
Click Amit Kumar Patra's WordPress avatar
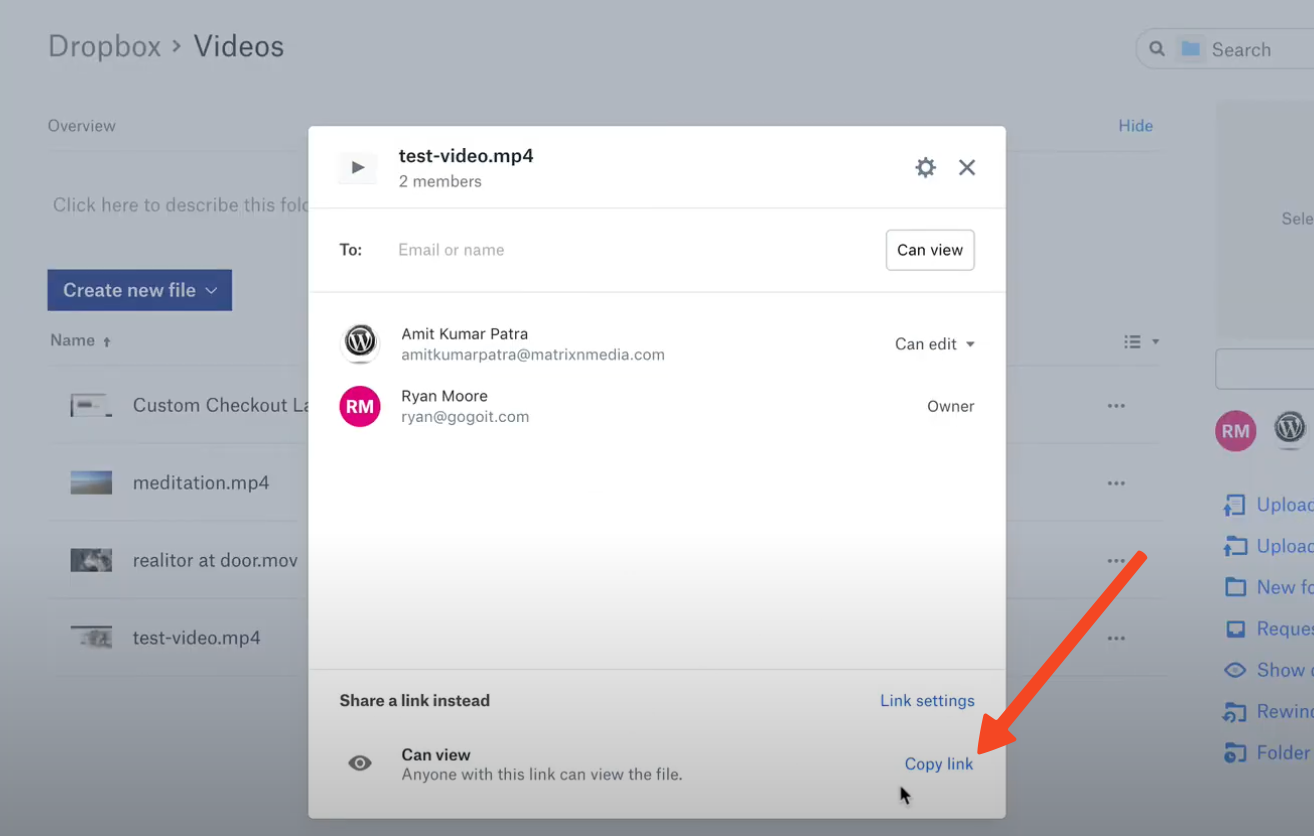(360, 343)
